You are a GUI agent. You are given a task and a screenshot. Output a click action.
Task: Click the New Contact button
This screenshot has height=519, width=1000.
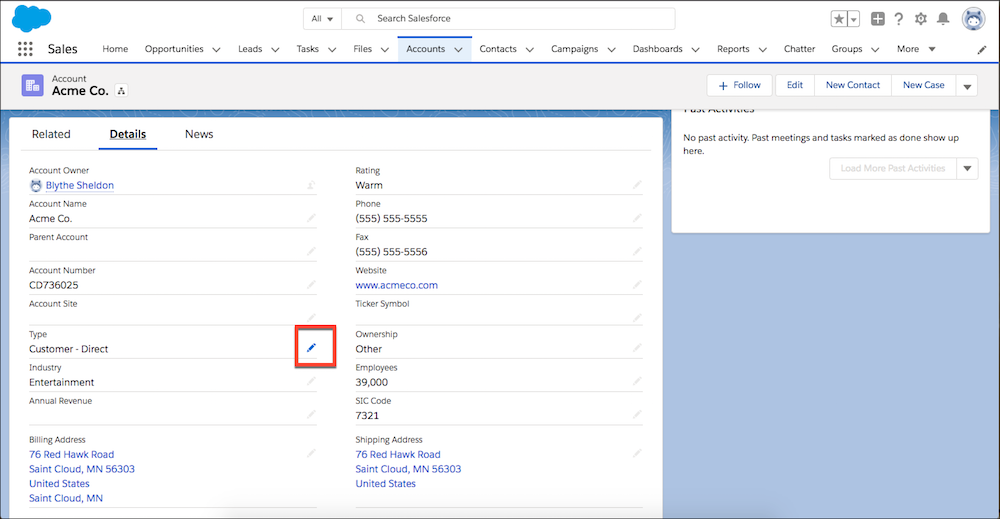pos(853,85)
